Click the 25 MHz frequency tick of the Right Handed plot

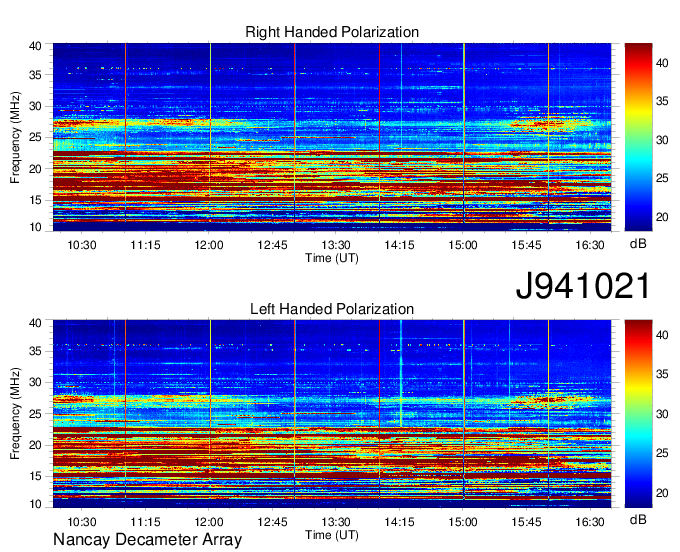point(35,137)
